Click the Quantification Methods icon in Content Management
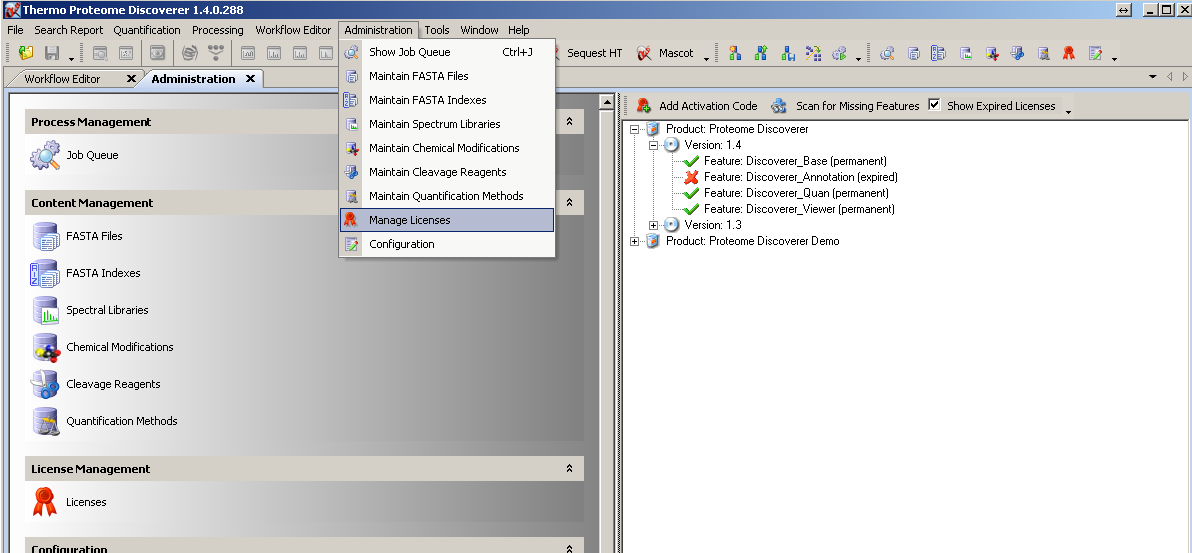1192x553 pixels. click(x=46, y=421)
